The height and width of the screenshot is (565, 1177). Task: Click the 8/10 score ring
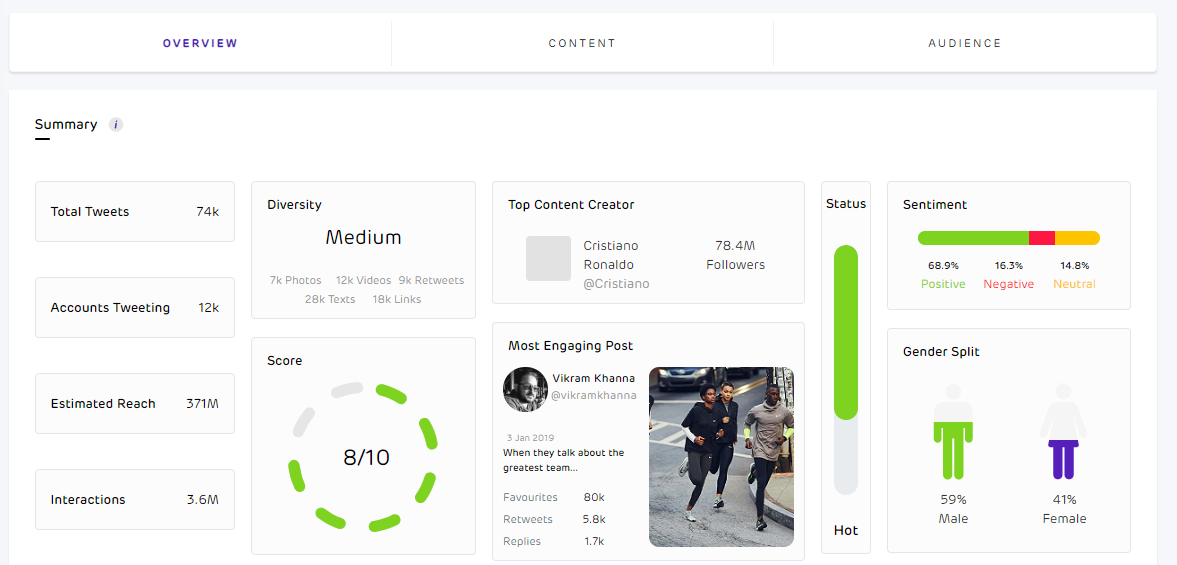pyautogui.click(x=363, y=458)
